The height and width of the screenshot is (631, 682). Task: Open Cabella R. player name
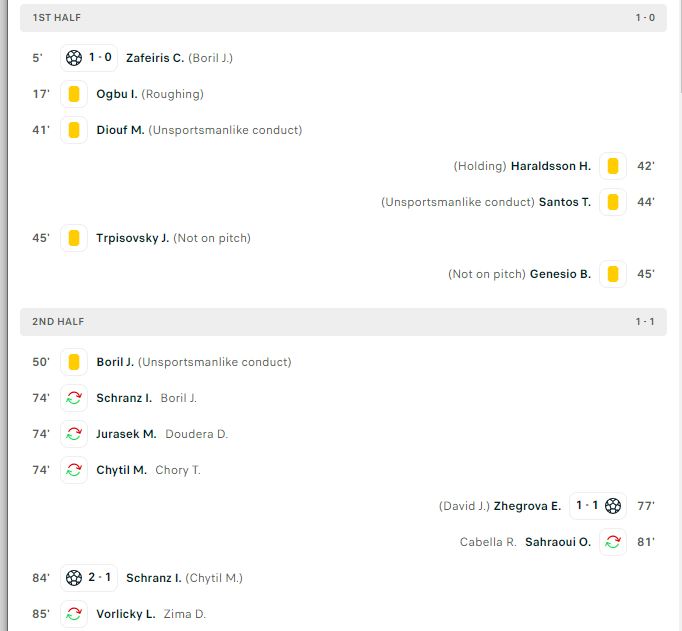click(x=488, y=542)
